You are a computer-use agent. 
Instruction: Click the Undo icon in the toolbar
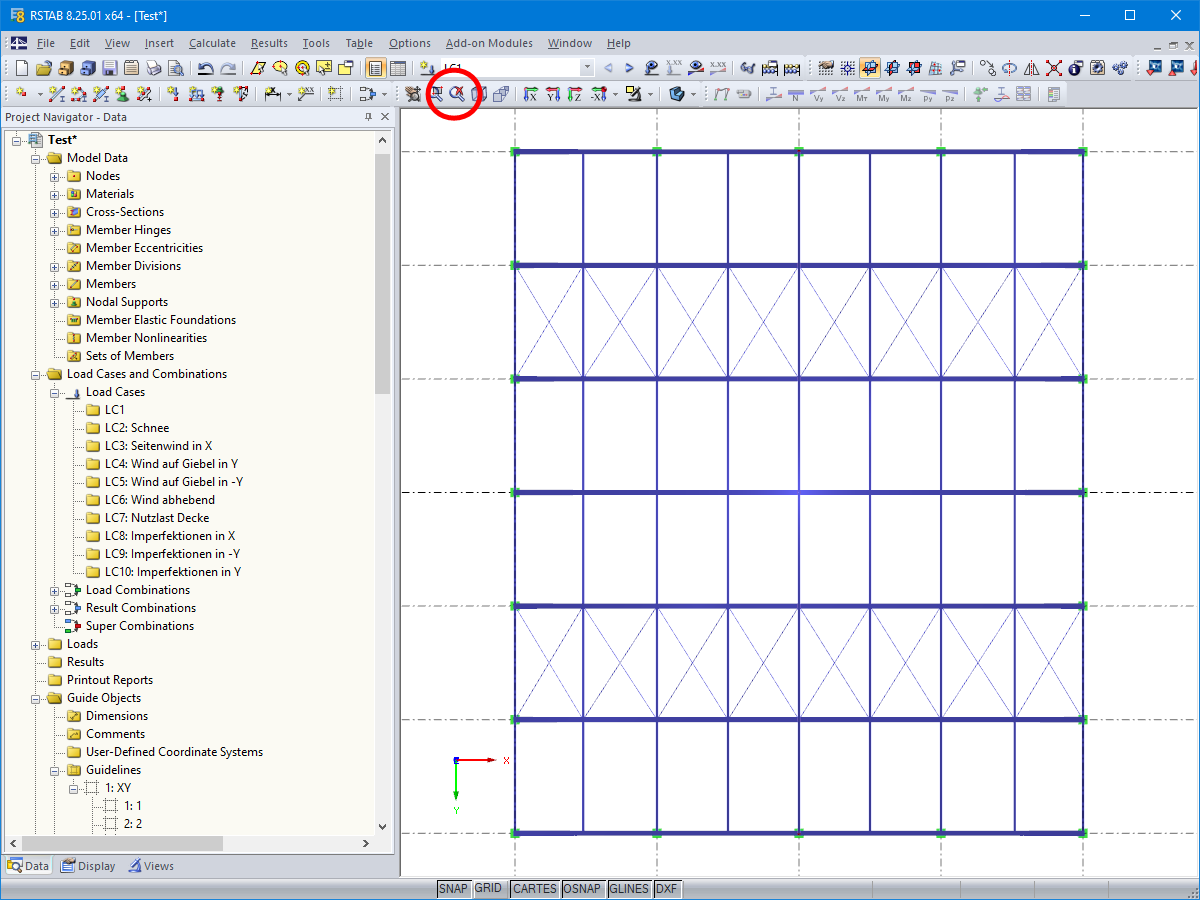[205, 67]
